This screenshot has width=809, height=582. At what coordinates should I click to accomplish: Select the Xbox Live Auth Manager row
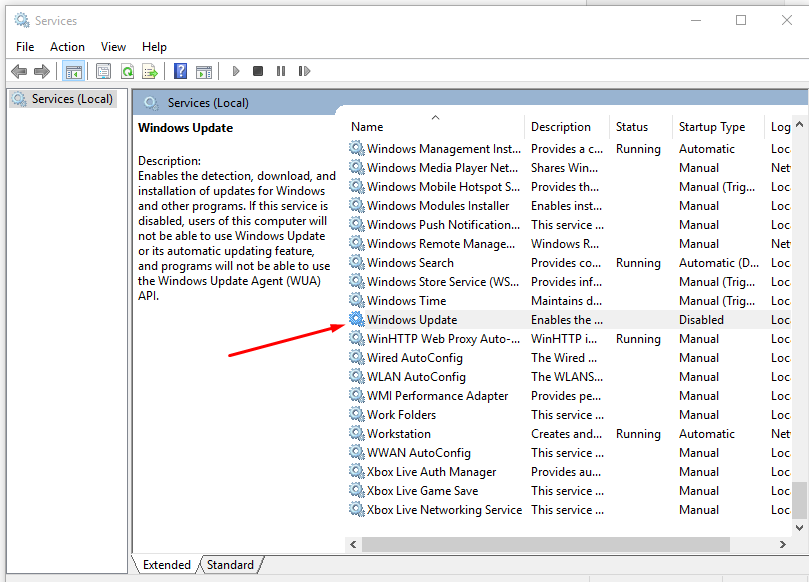coord(570,472)
